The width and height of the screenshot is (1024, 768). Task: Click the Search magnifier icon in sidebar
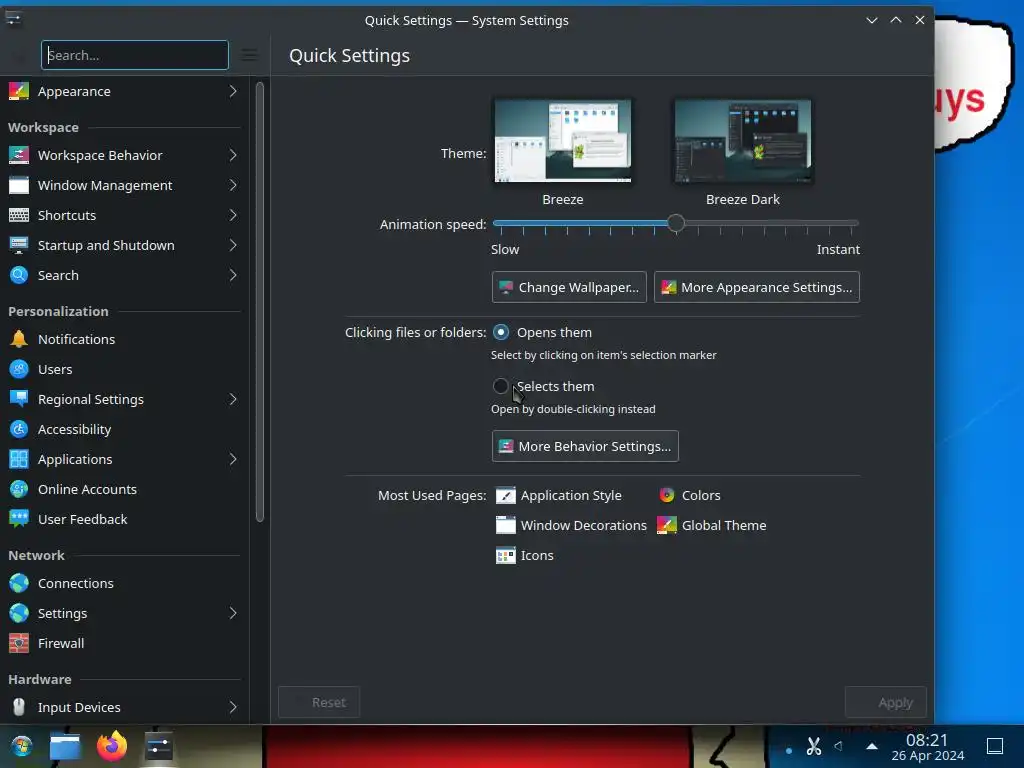tap(19, 275)
